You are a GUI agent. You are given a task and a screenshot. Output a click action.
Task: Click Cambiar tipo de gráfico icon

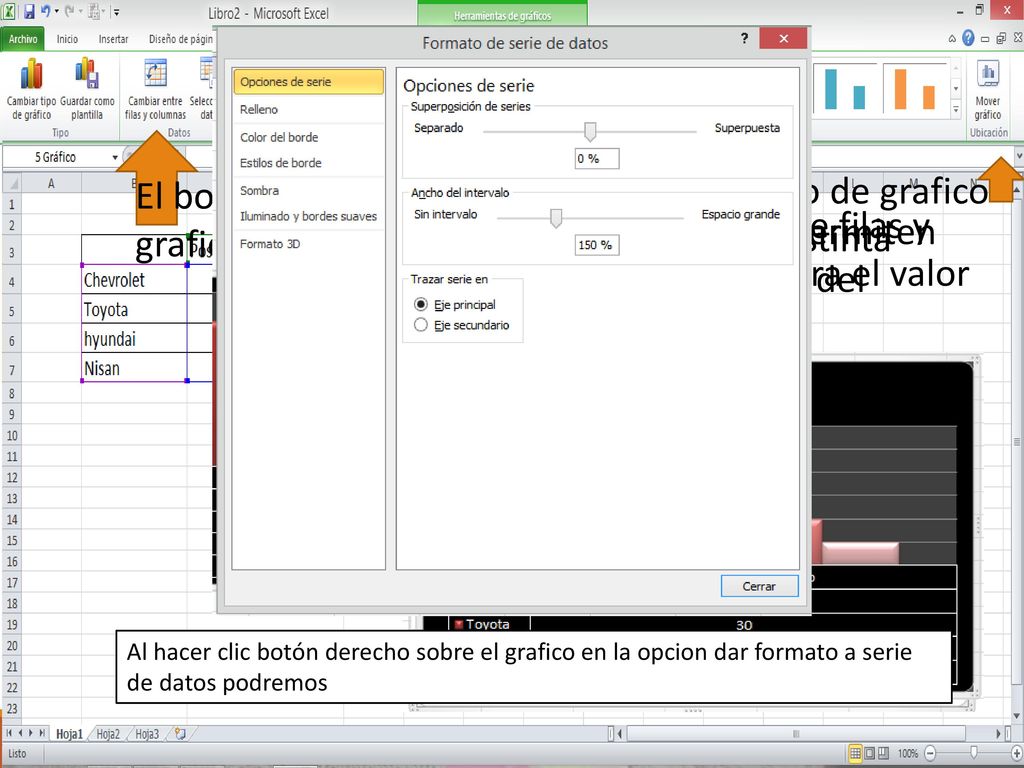pos(31,73)
